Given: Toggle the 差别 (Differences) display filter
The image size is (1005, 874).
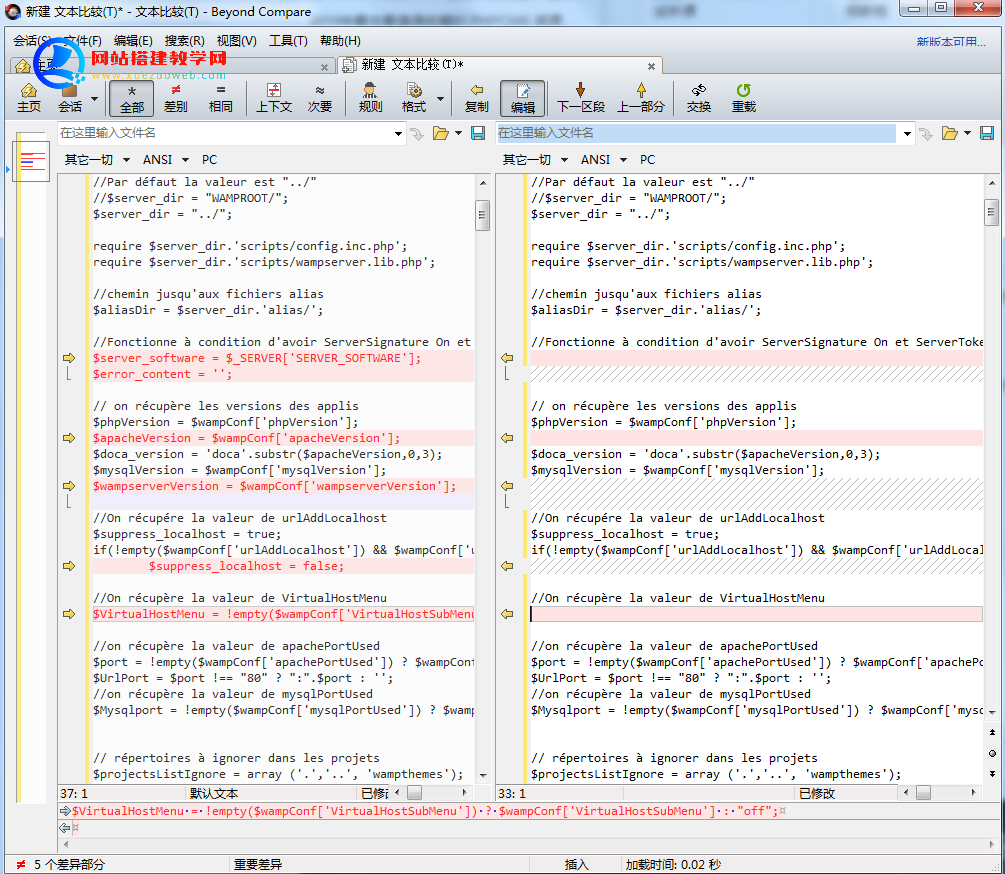Looking at the screenshot, I should [176, 98].
